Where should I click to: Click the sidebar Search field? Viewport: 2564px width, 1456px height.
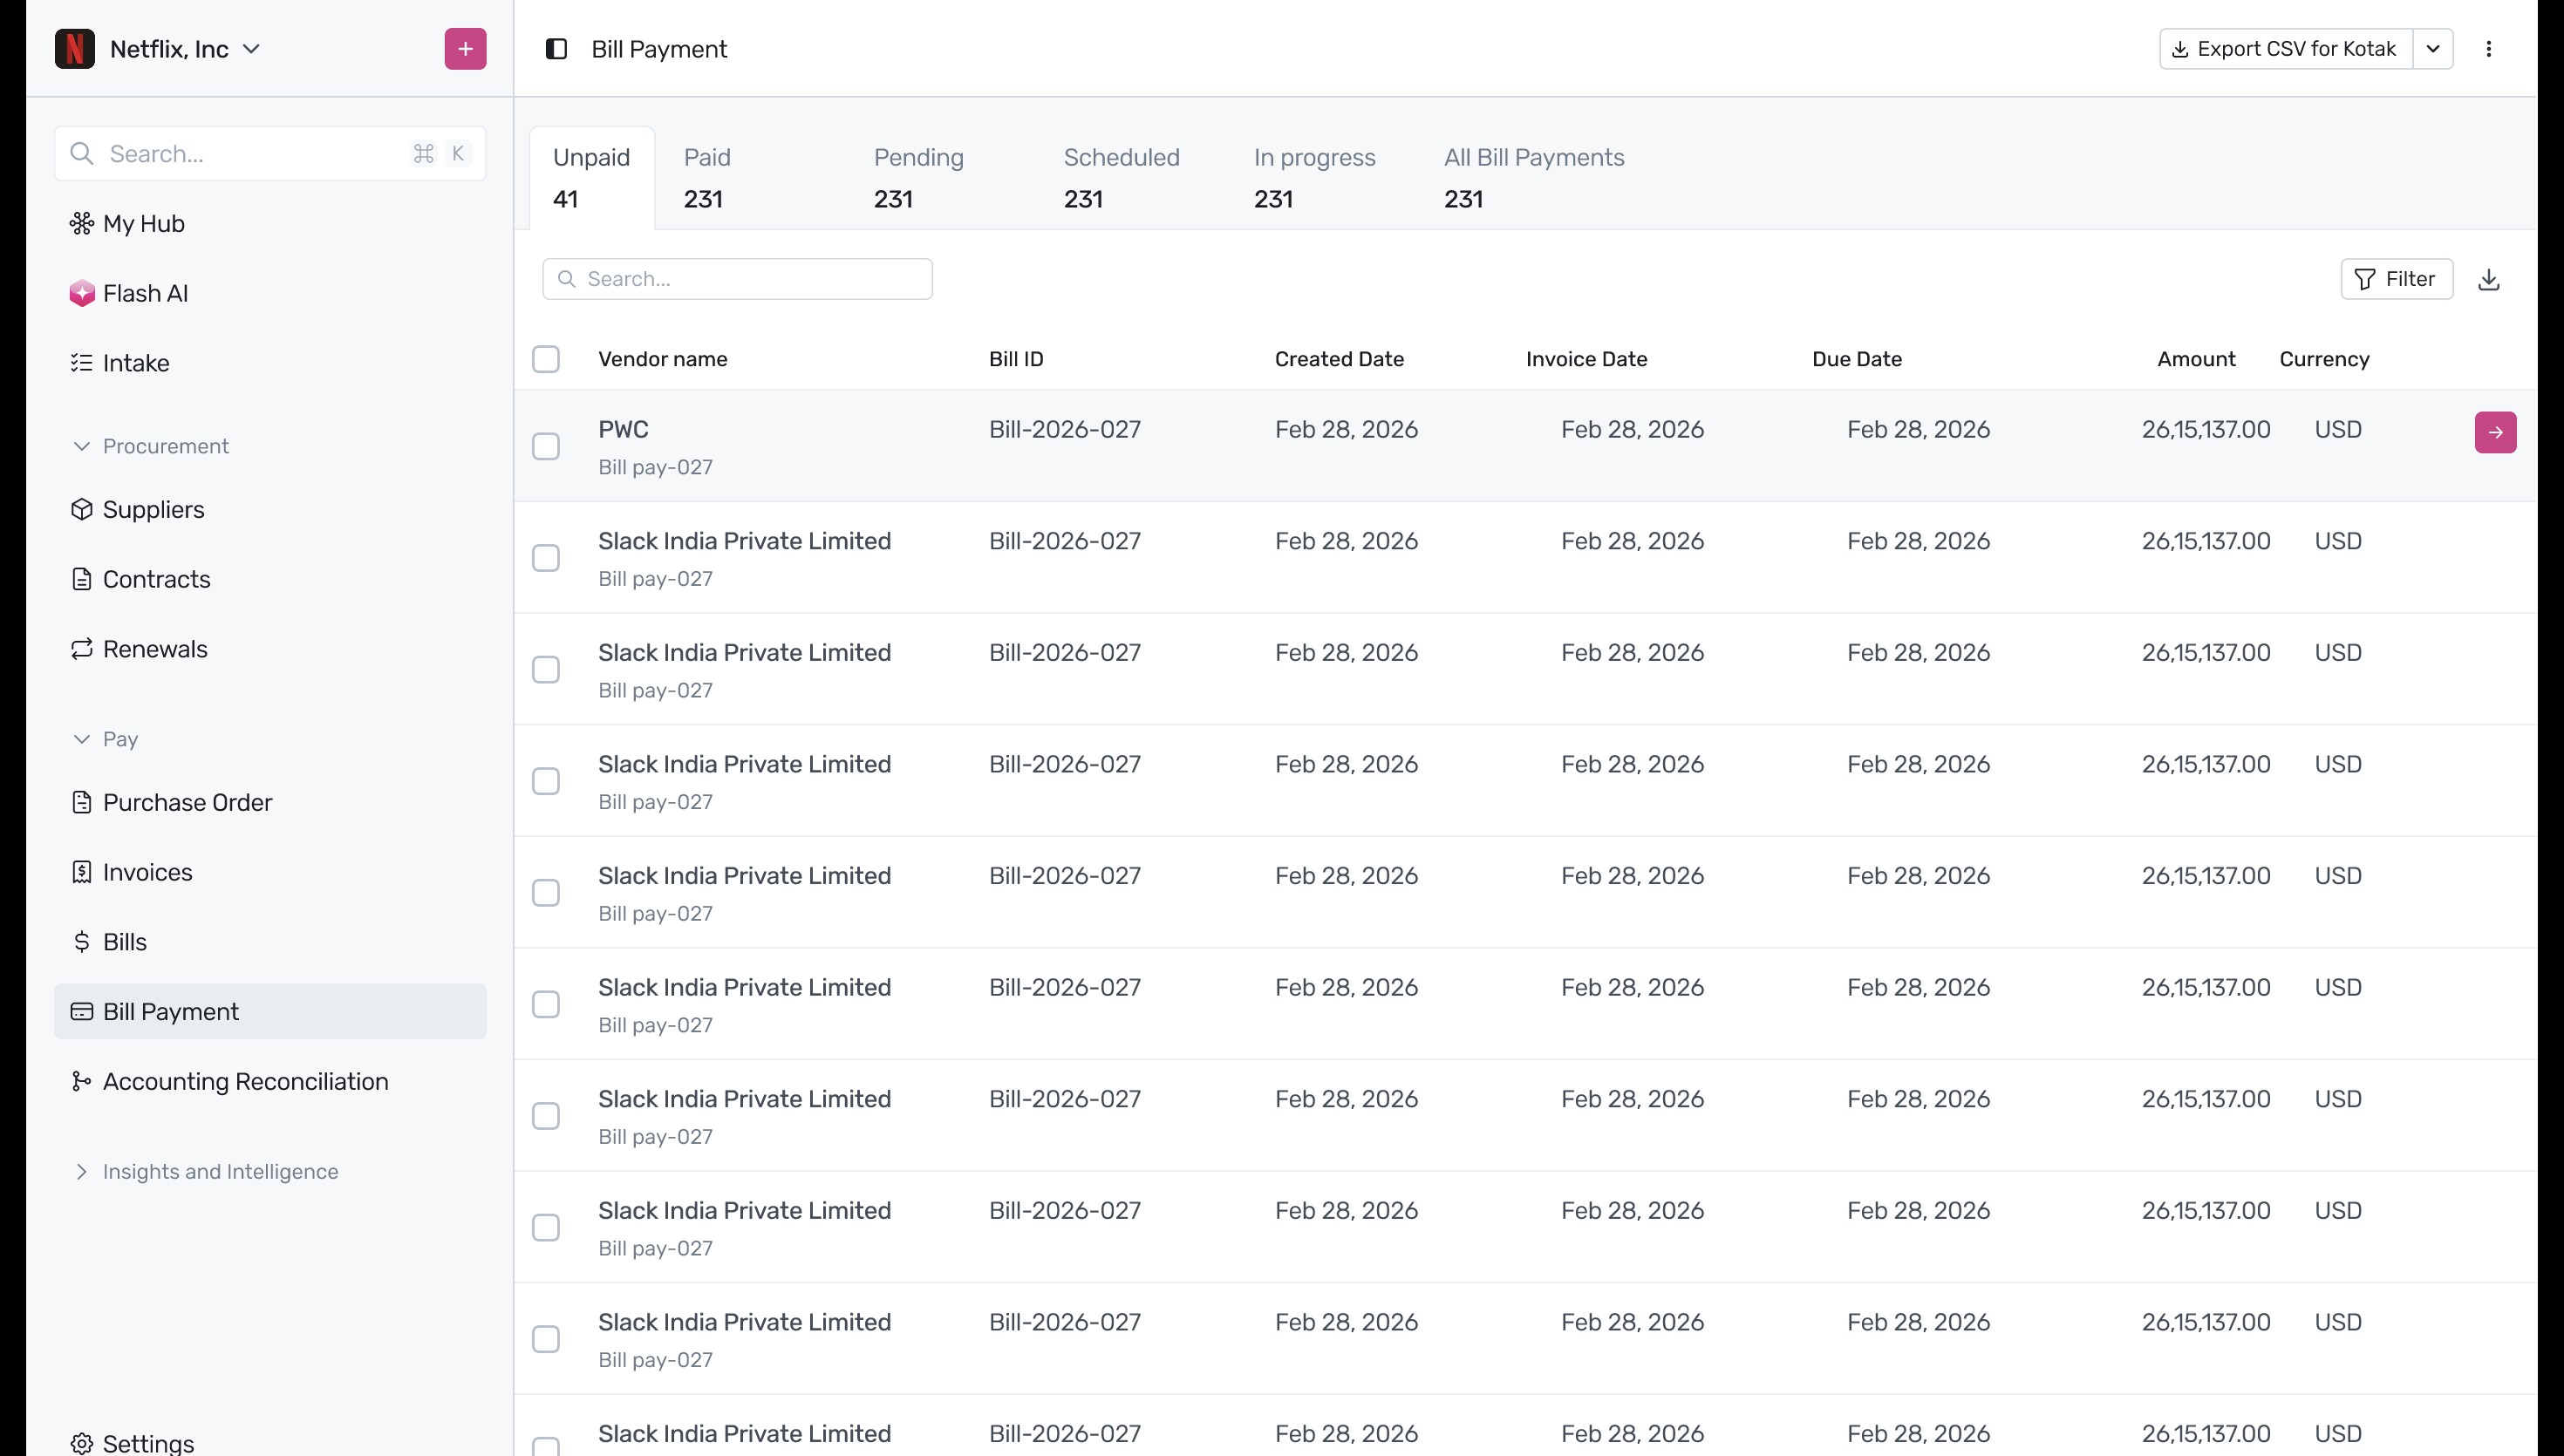[270, 154]
